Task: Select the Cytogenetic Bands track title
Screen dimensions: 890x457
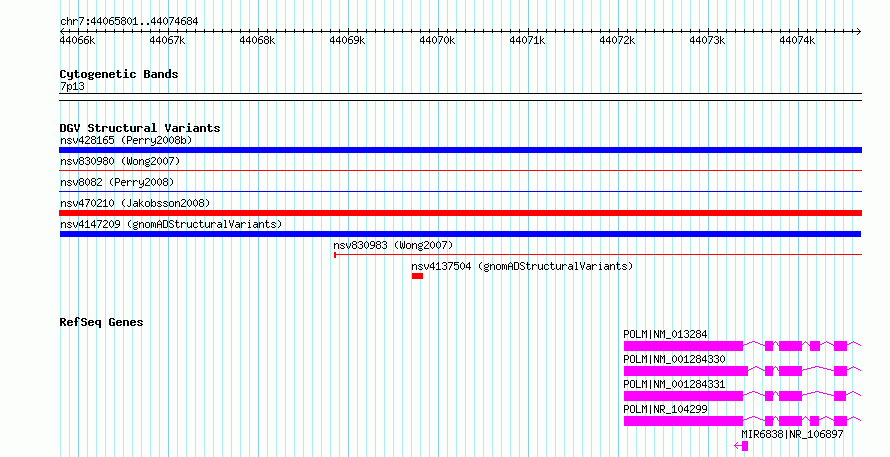Action: 119,74
